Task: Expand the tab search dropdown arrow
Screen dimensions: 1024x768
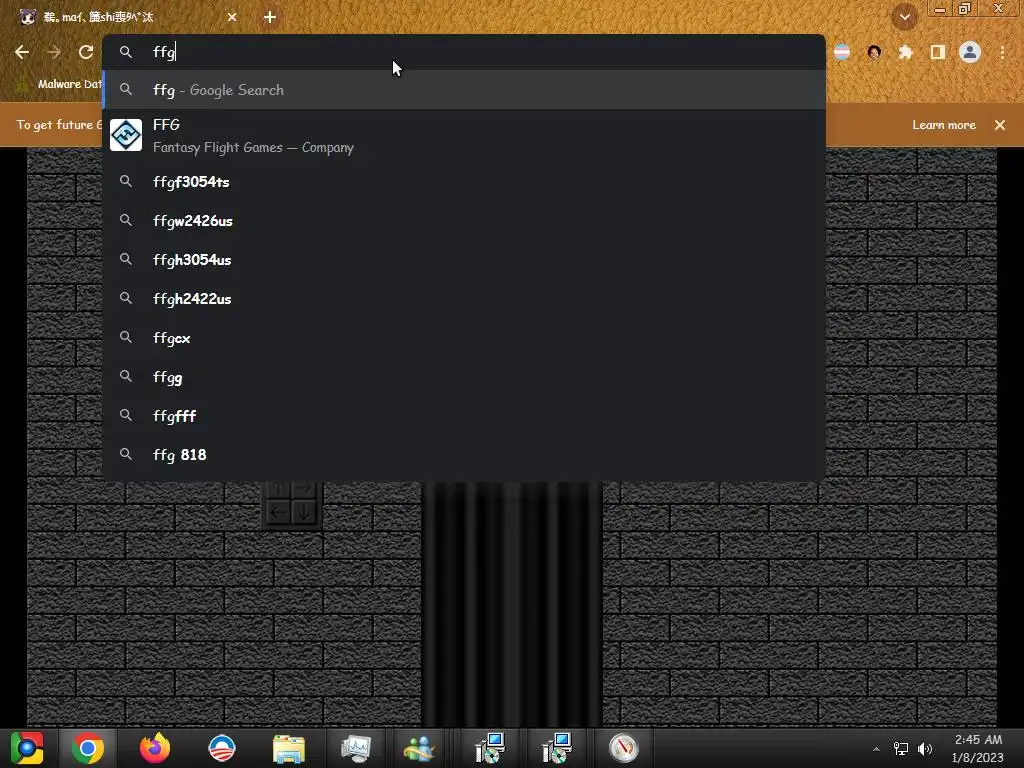Action: [x=904, y=17]
